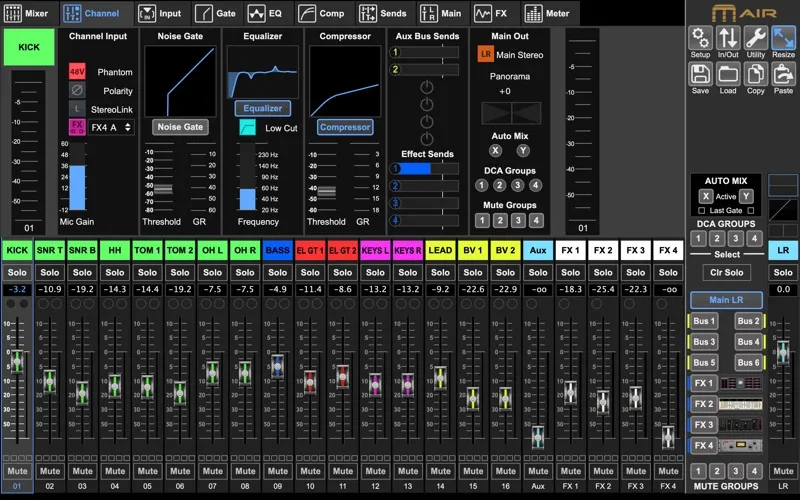Select the EL GT 1 channel label
800x500 pixels.
[x=310, y=251]
